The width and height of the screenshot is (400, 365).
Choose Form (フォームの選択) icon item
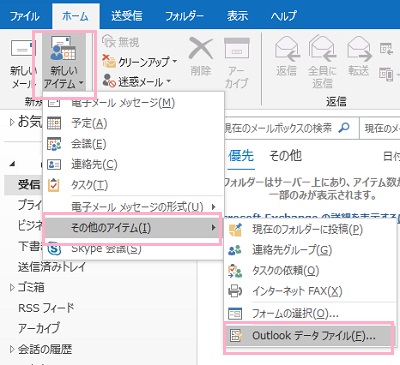click(x=235, y=314)
